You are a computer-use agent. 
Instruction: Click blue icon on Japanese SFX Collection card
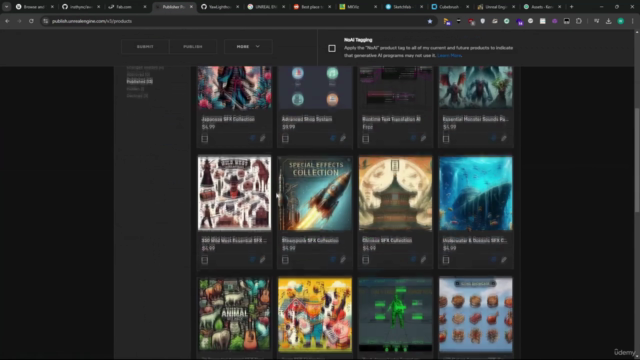tap(252, 138)
